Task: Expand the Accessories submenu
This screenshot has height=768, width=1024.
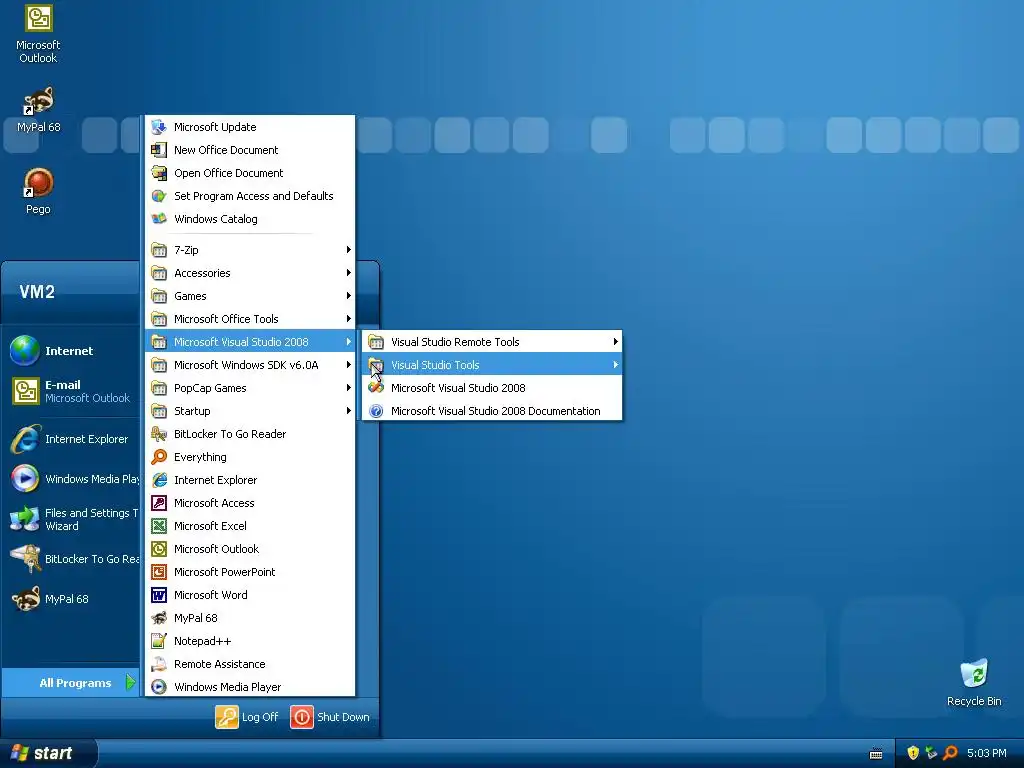Action: point(251,273)
